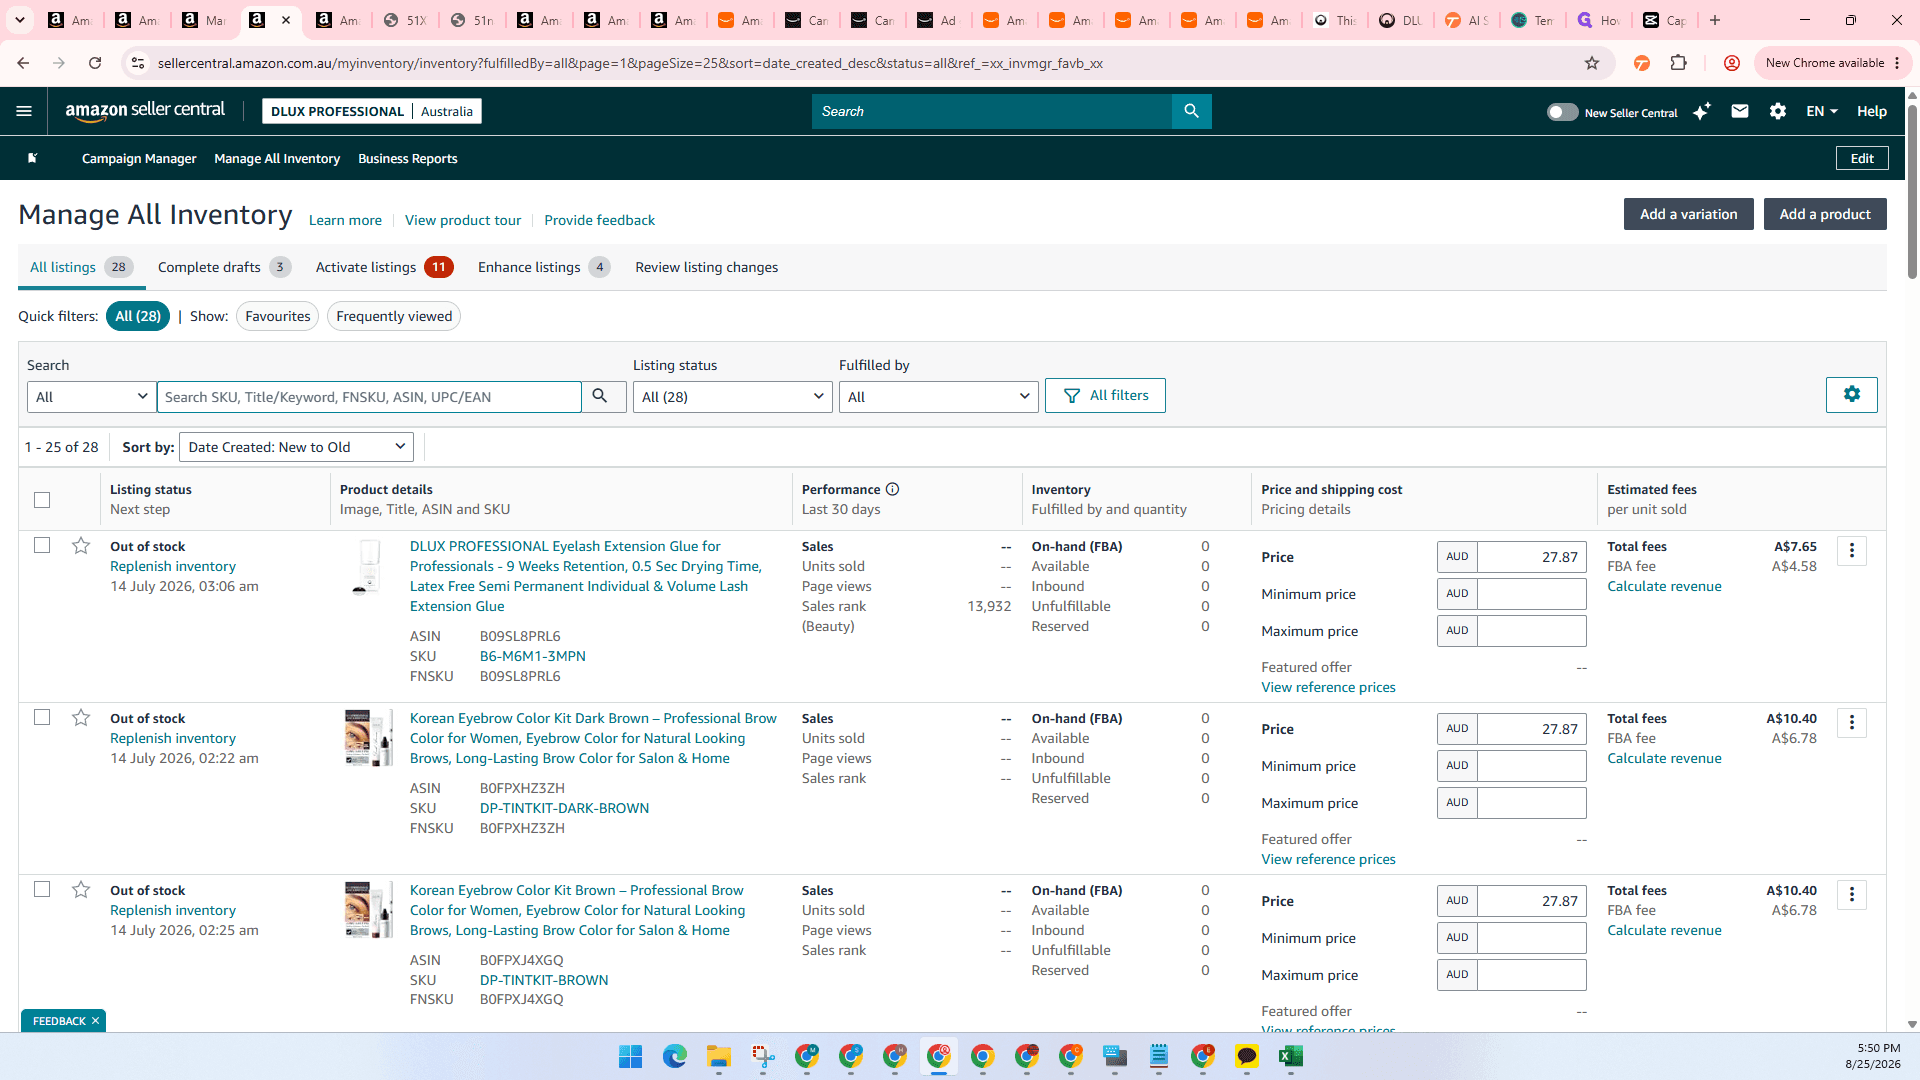
Task: Open more actions for Eyelash Glue listing
Action: tap(1851, 550)
